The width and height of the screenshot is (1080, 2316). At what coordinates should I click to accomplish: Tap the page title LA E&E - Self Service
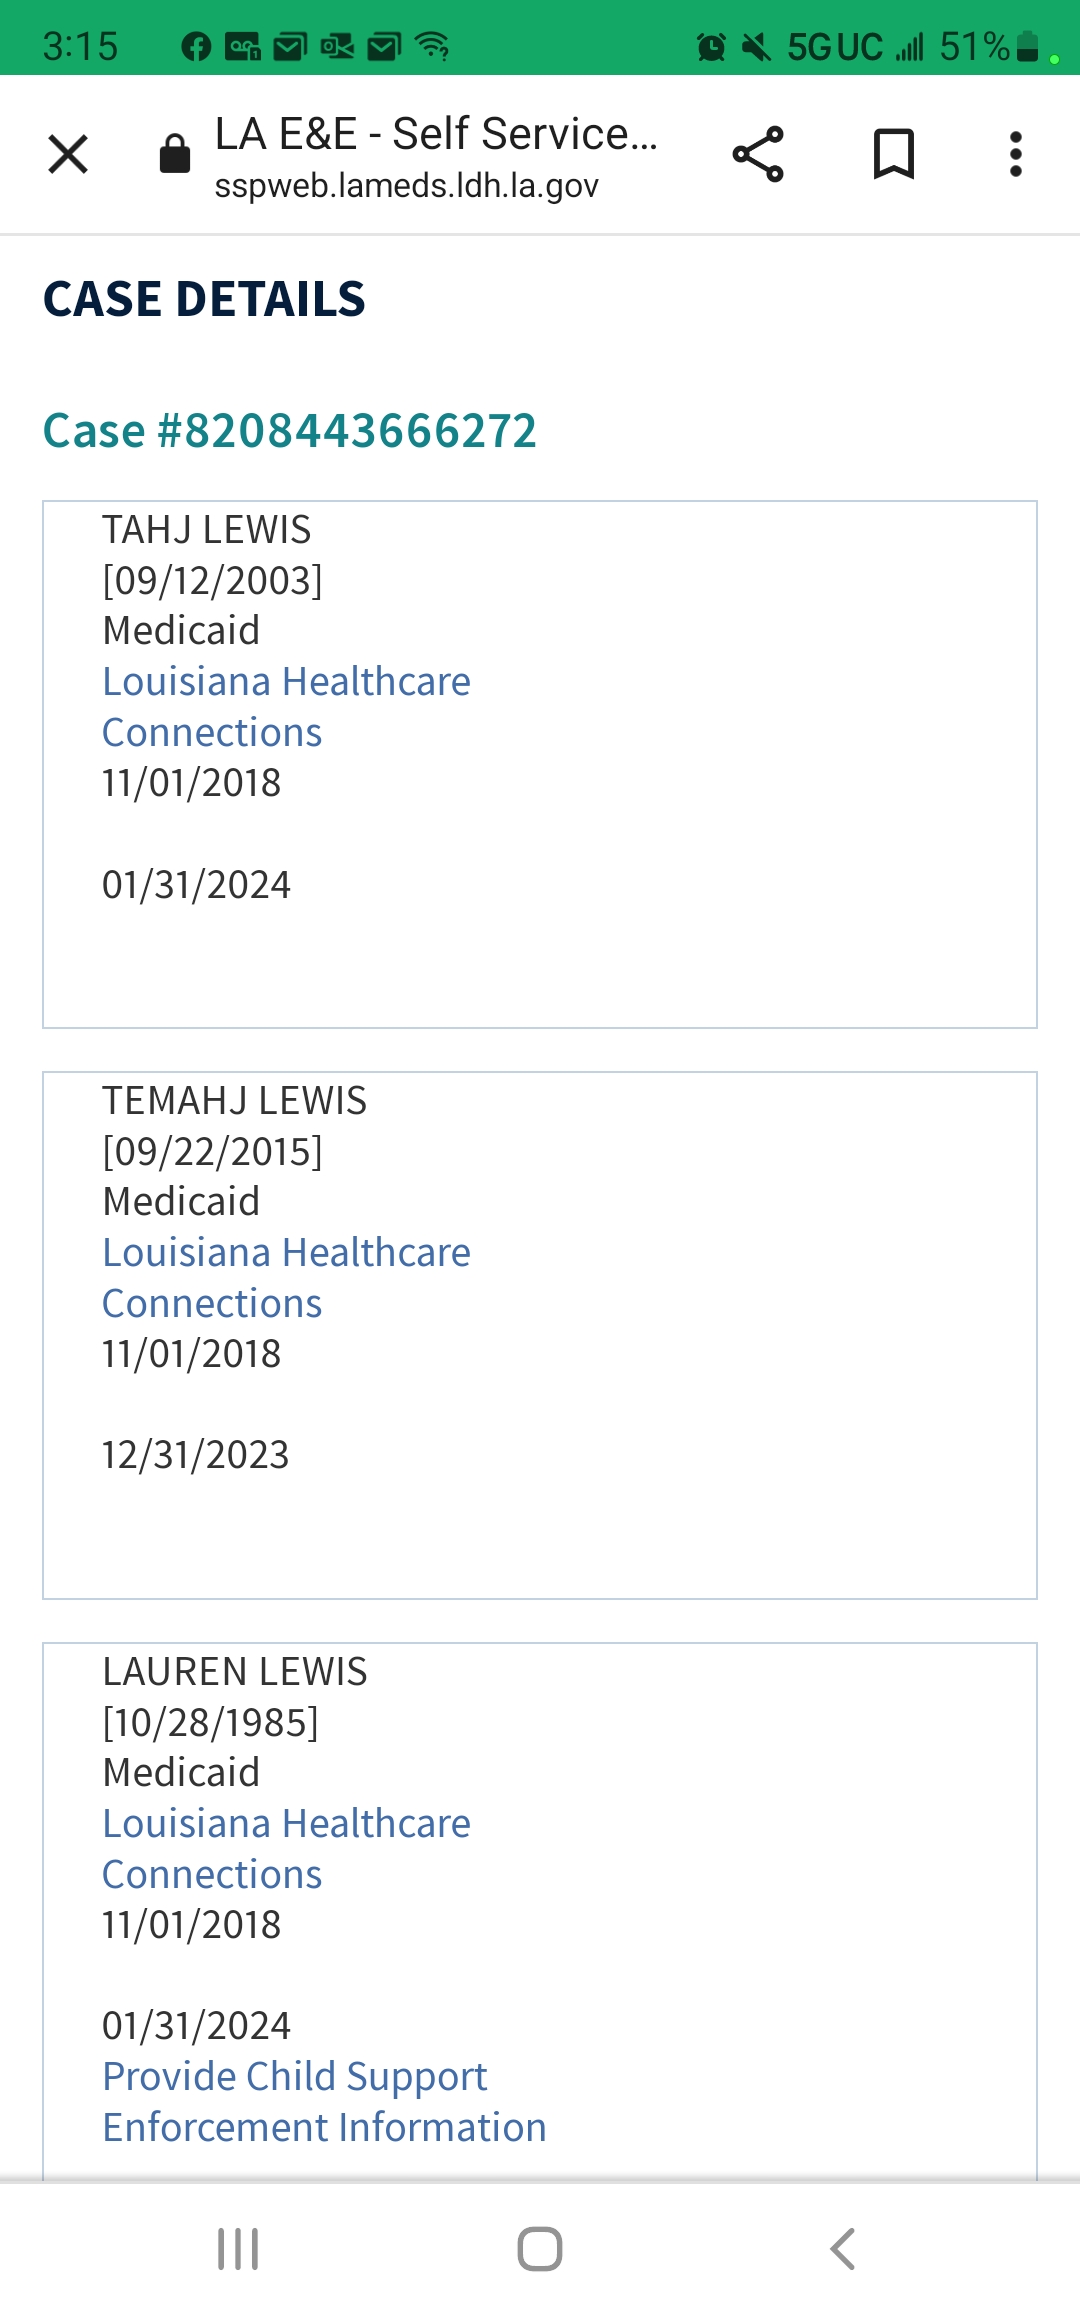click(x=436, y=134)
